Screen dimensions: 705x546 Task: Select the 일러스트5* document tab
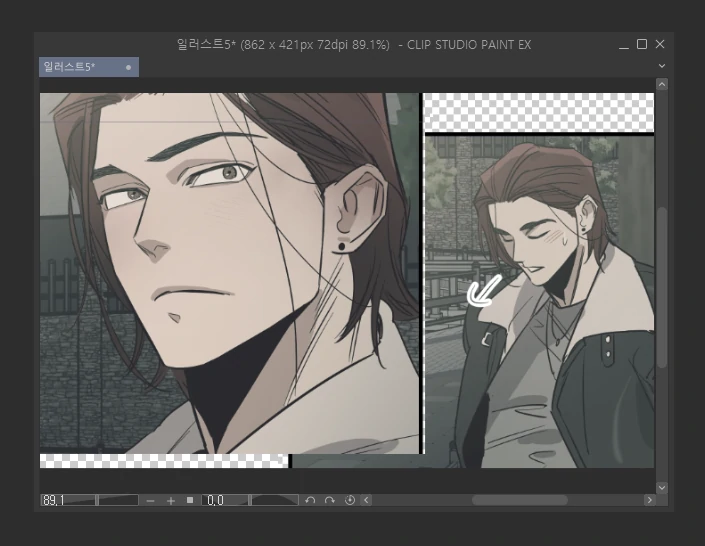89,67
